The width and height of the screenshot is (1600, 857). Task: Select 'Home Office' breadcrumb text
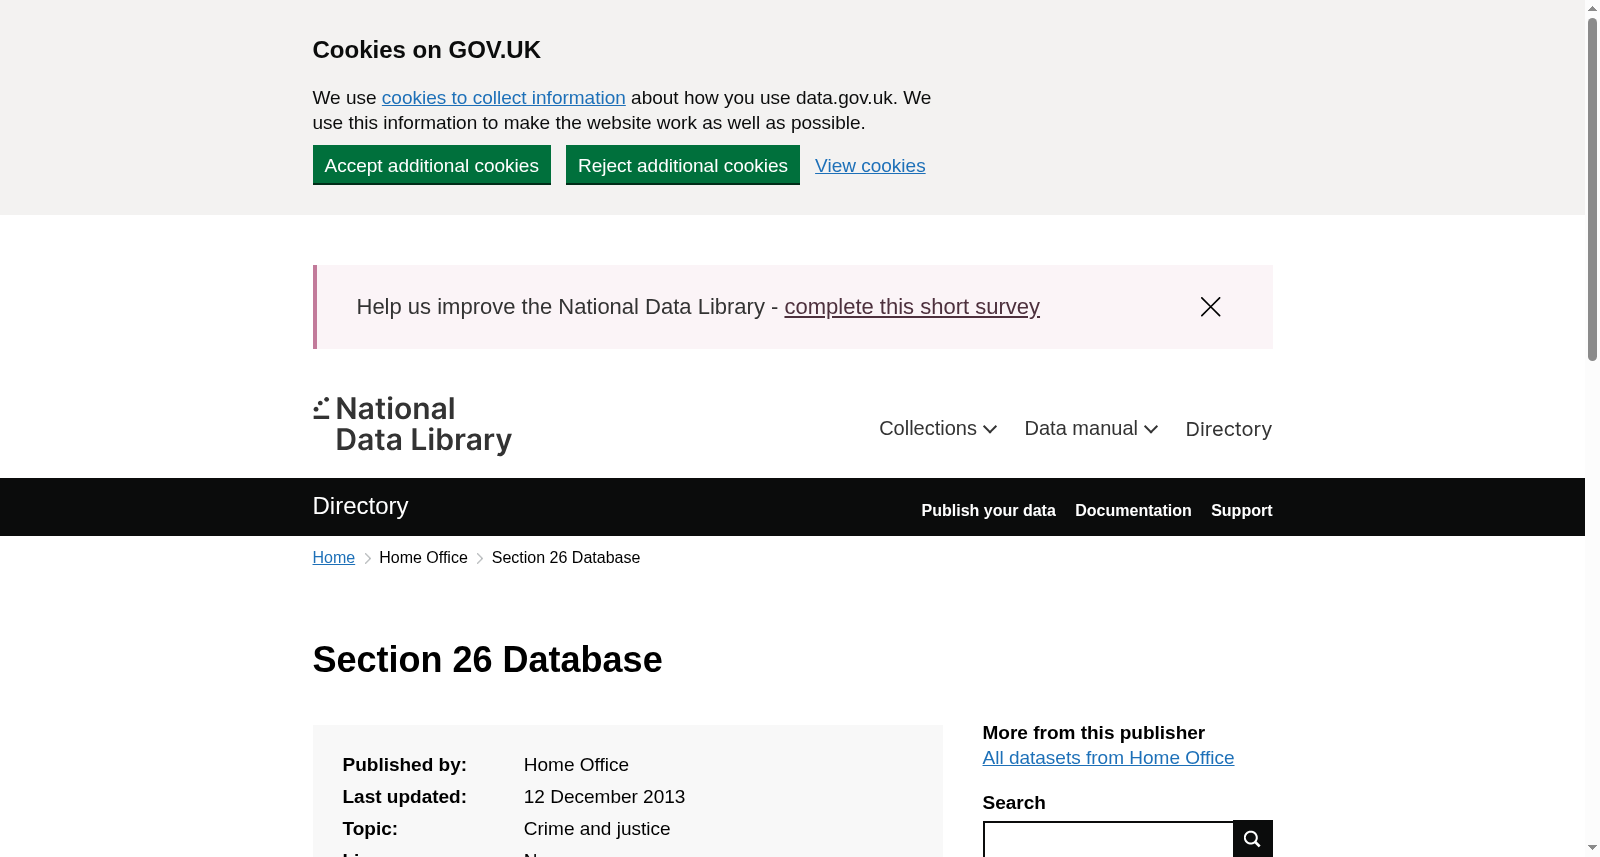pos(423,558)
